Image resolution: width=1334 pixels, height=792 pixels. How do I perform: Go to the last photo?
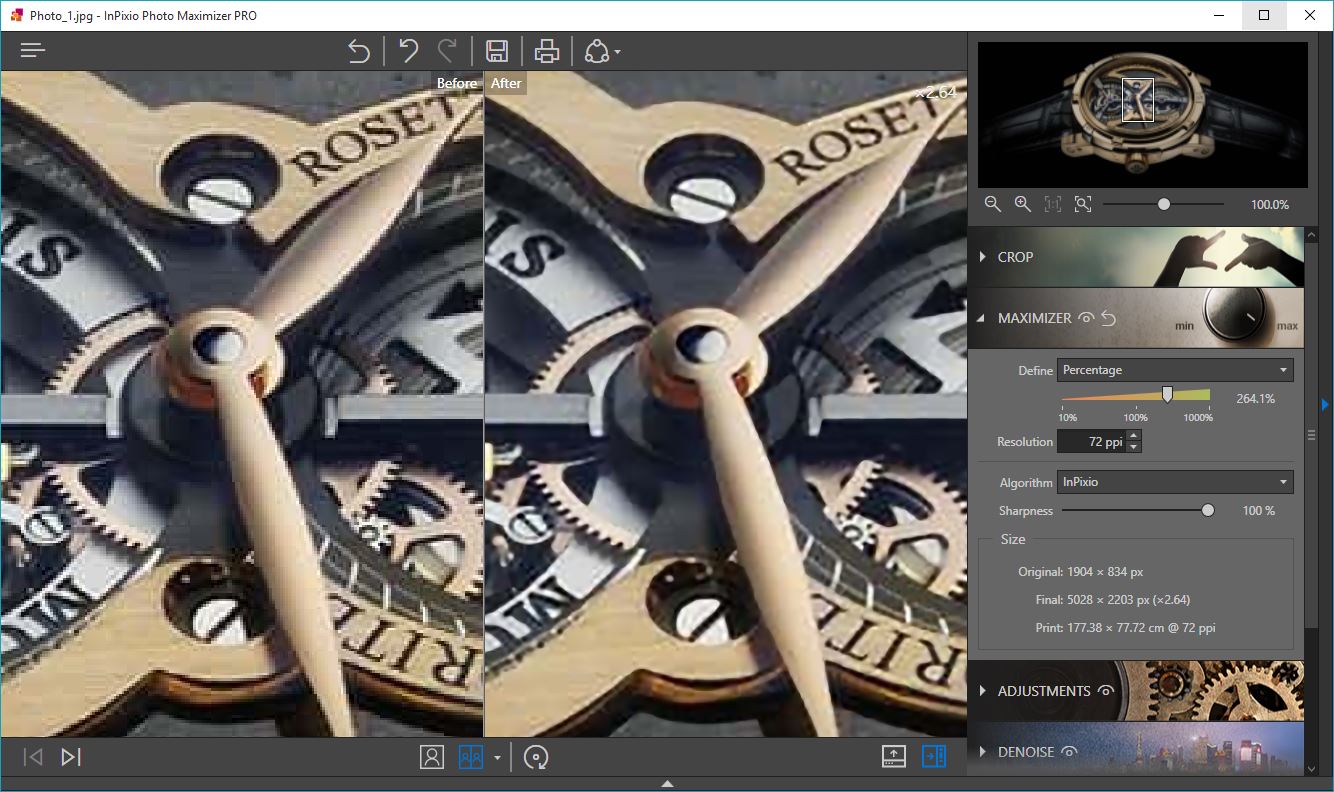tap(70, 757)
